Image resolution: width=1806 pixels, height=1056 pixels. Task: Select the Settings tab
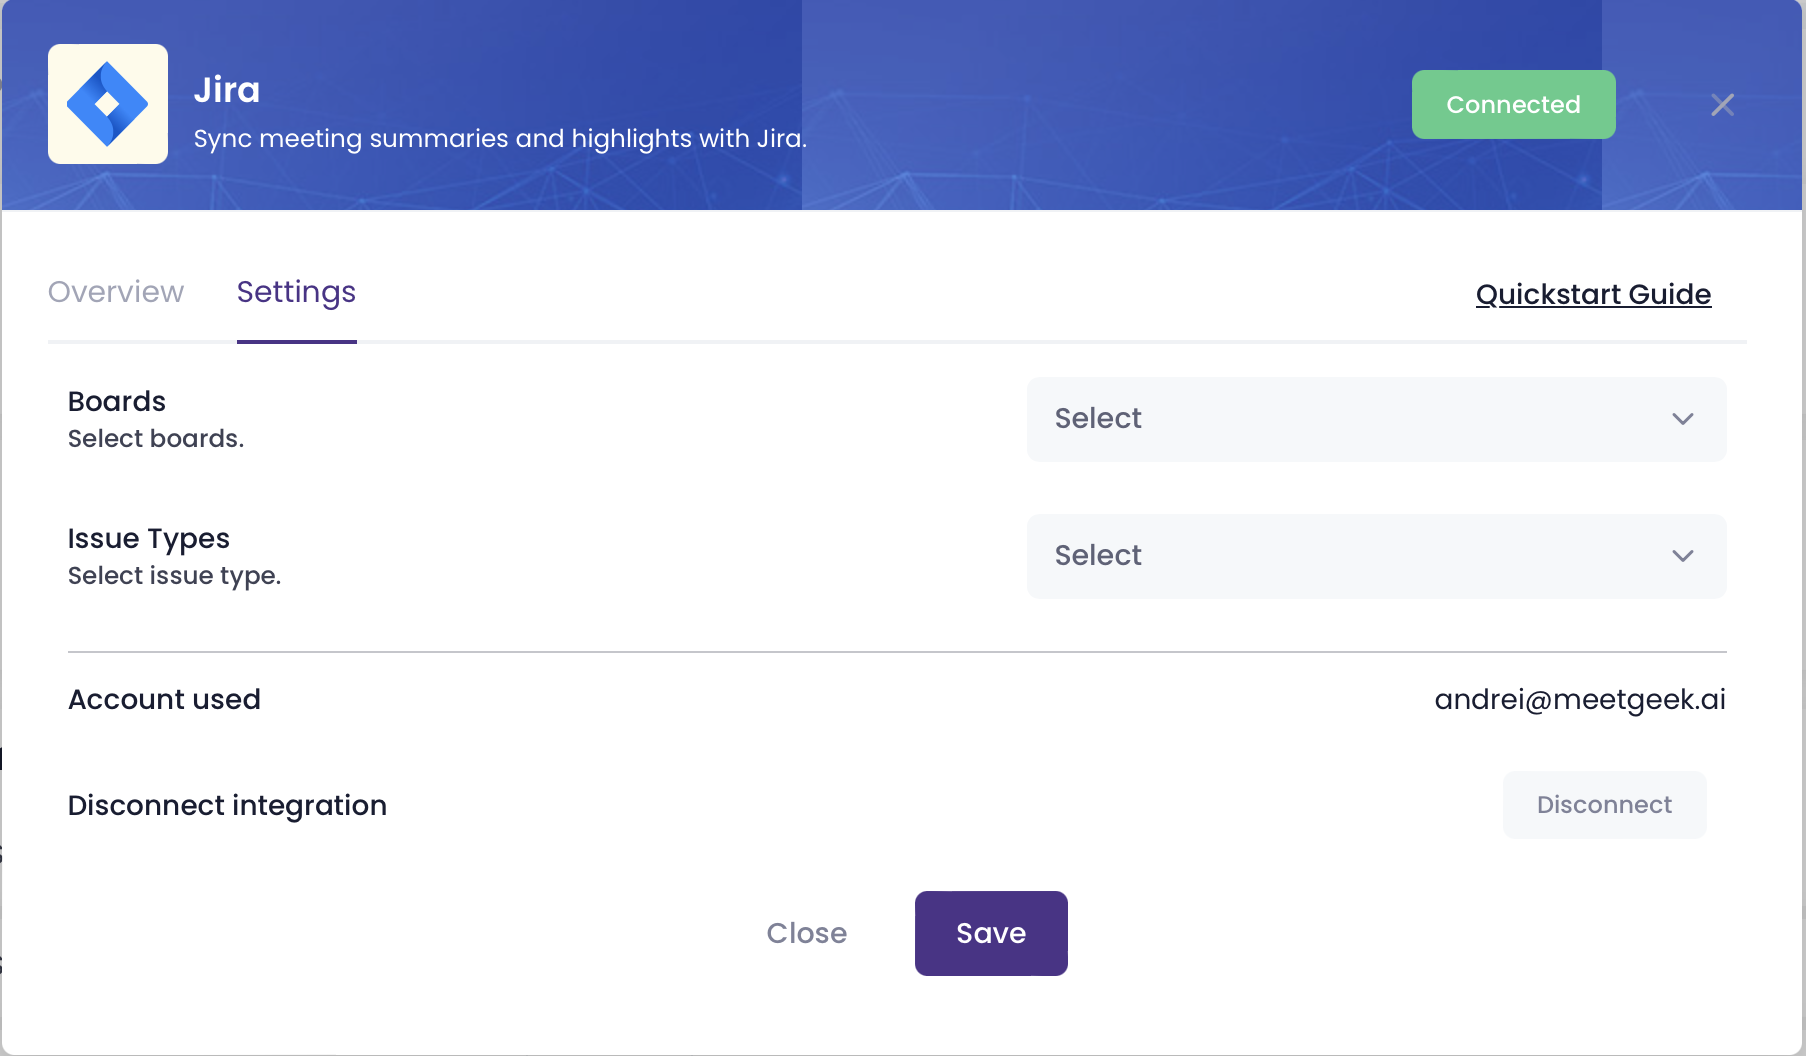click(296, 292)
